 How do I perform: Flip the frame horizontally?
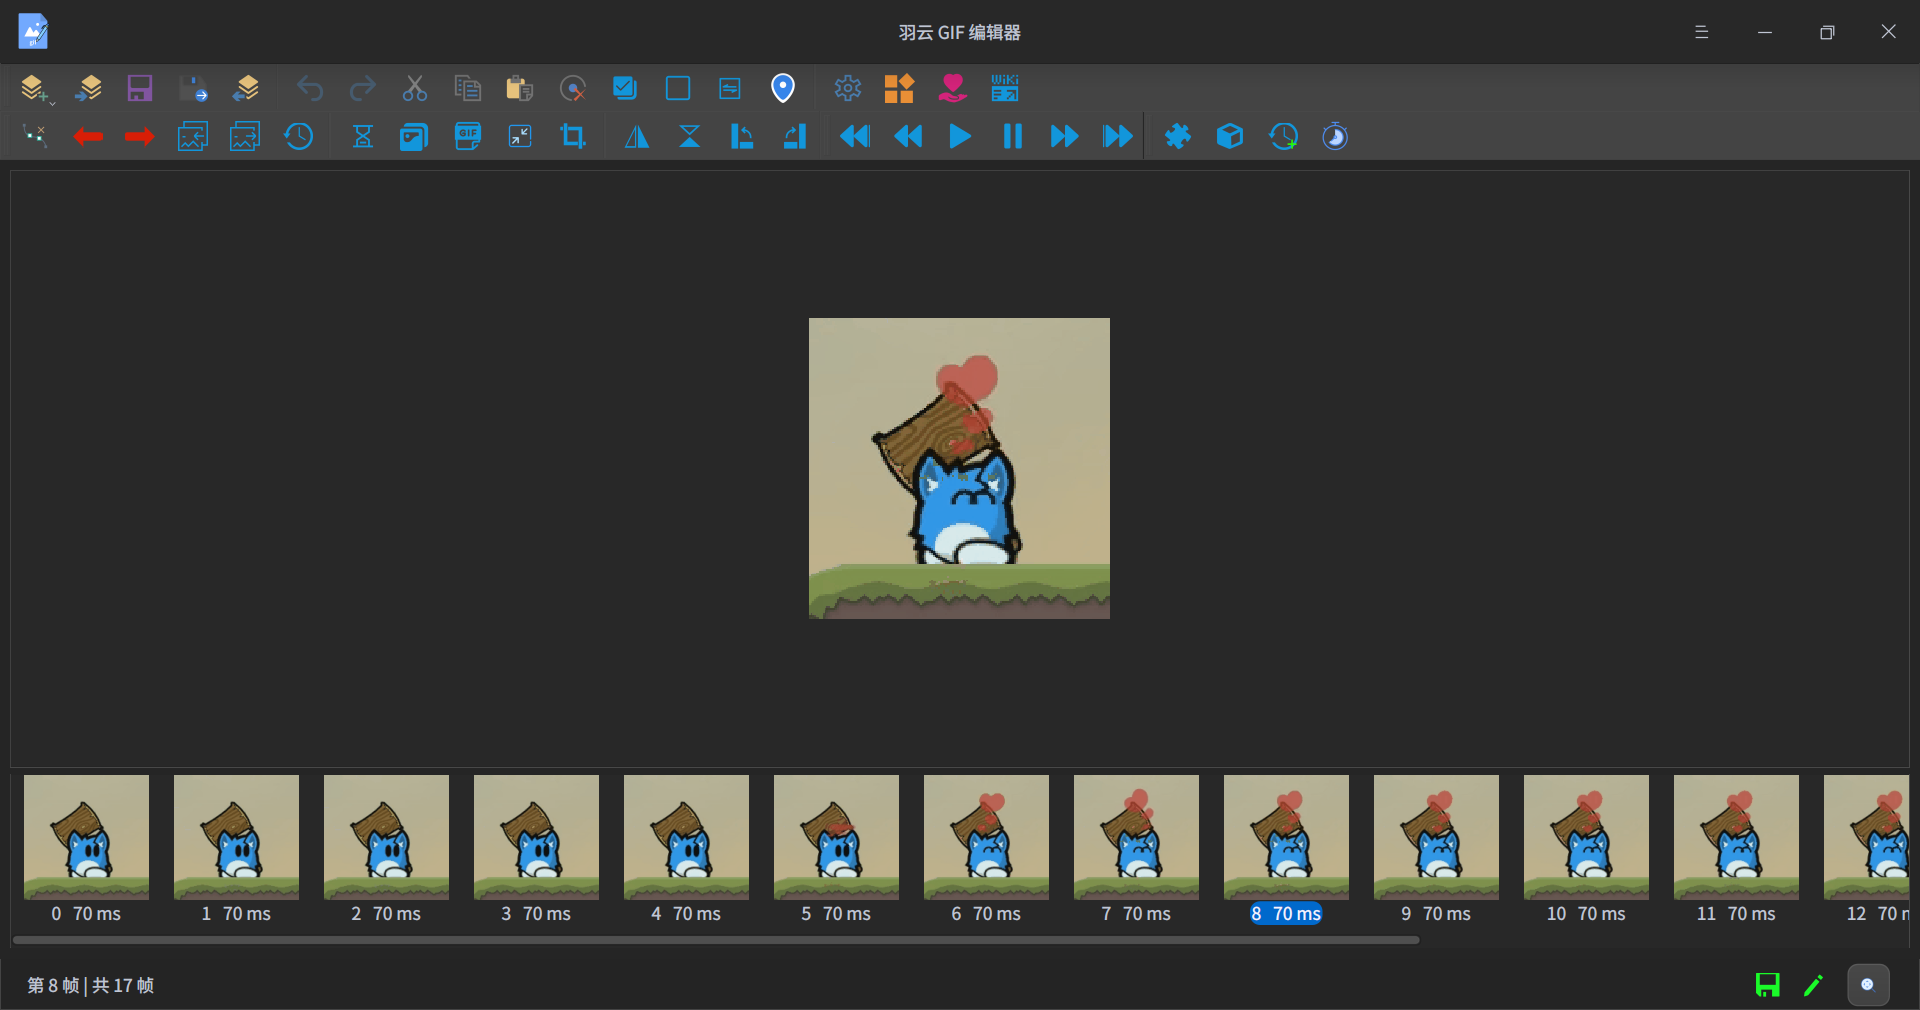click(x=636, y=137)
